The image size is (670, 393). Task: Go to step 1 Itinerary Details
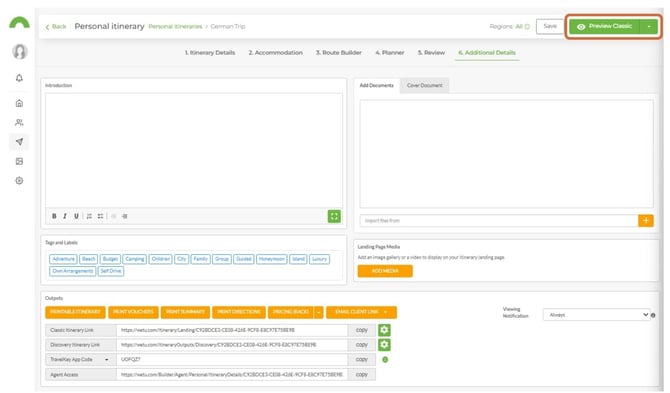click(x=210, y=53)
